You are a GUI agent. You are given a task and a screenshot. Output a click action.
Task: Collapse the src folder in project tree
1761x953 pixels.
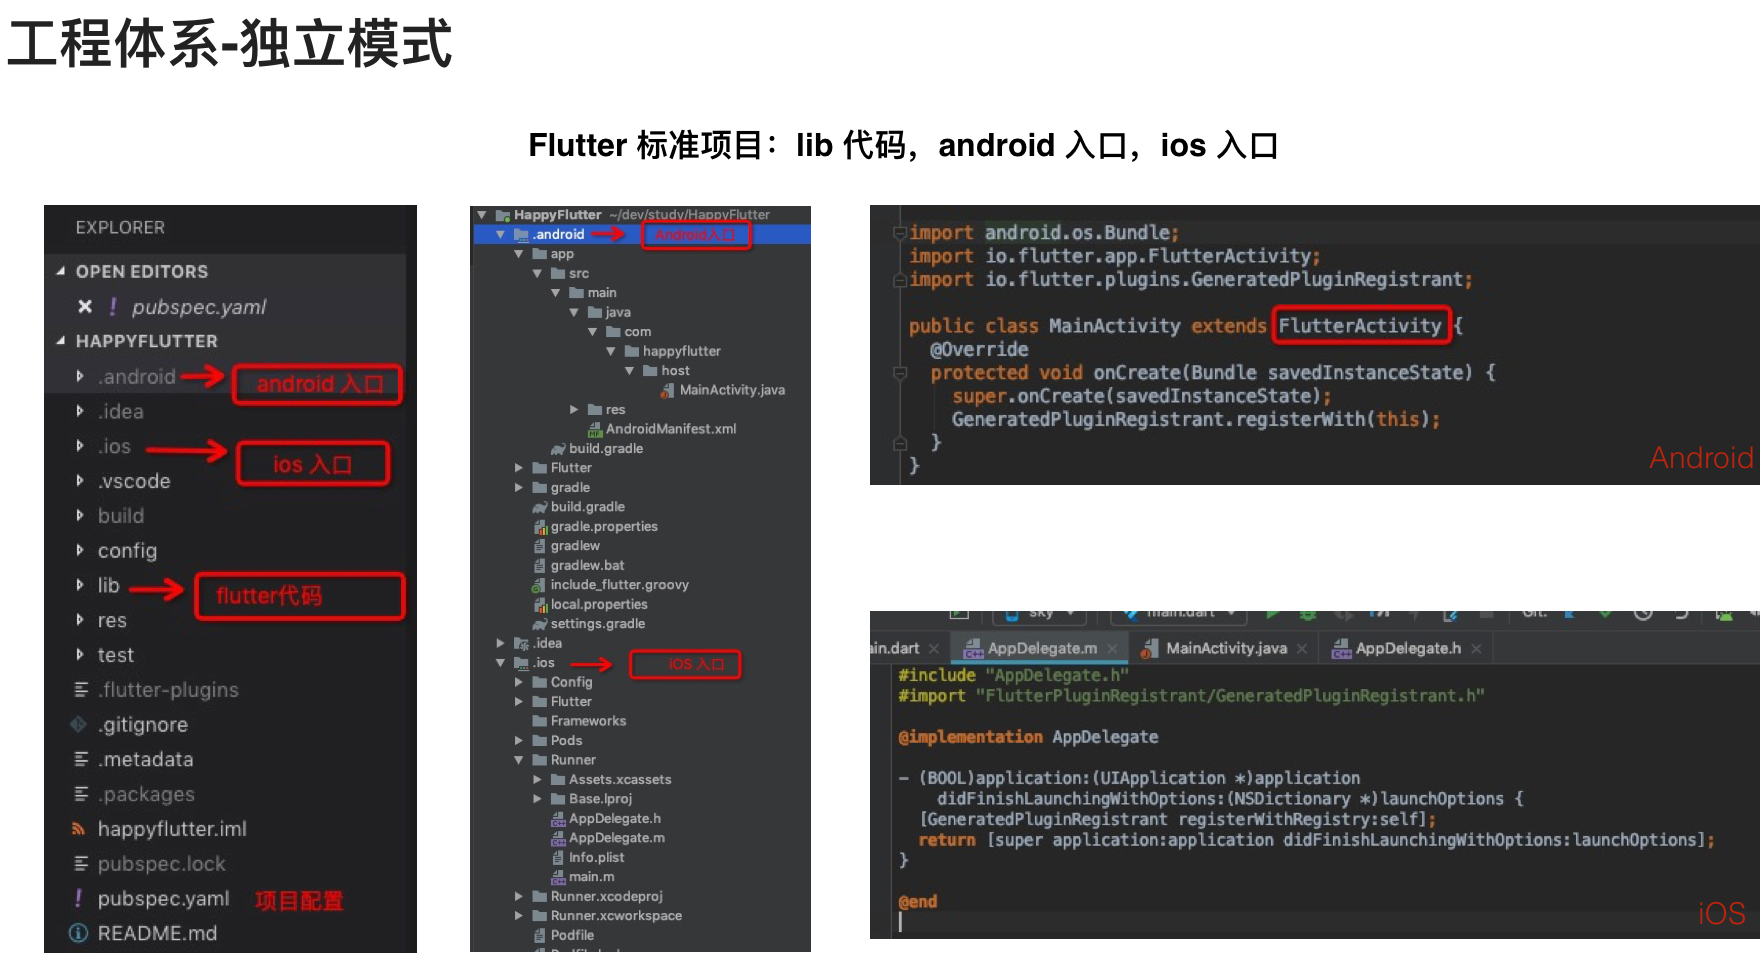tap(537, 273)
